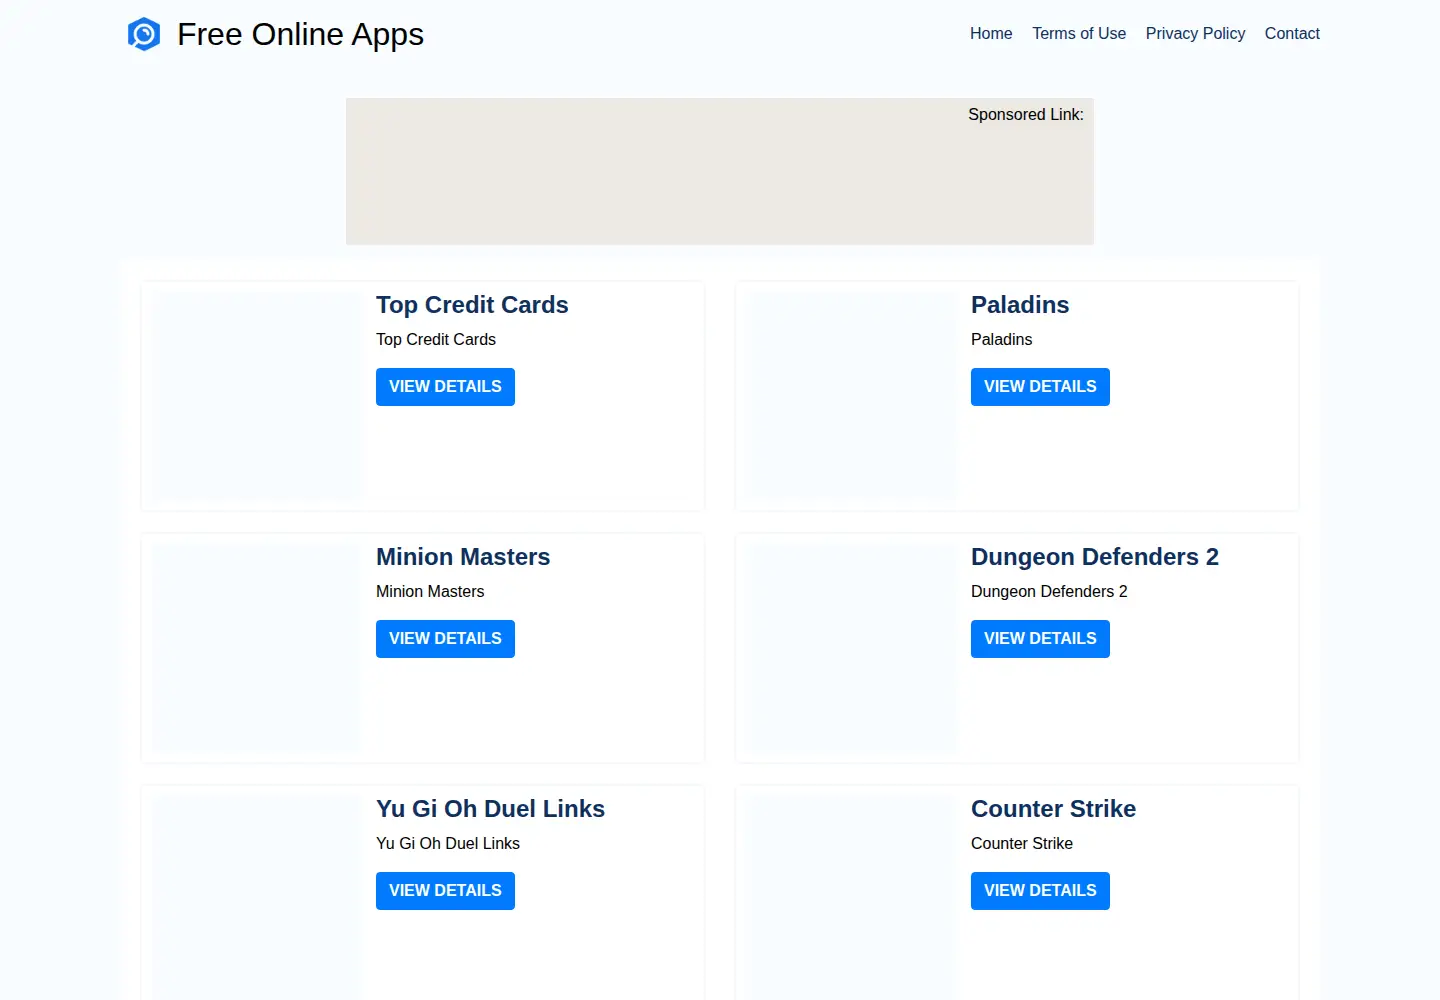Click View Details under Dungeon Defenders 2
1440x1000 pixels.
coord(1040,639)
